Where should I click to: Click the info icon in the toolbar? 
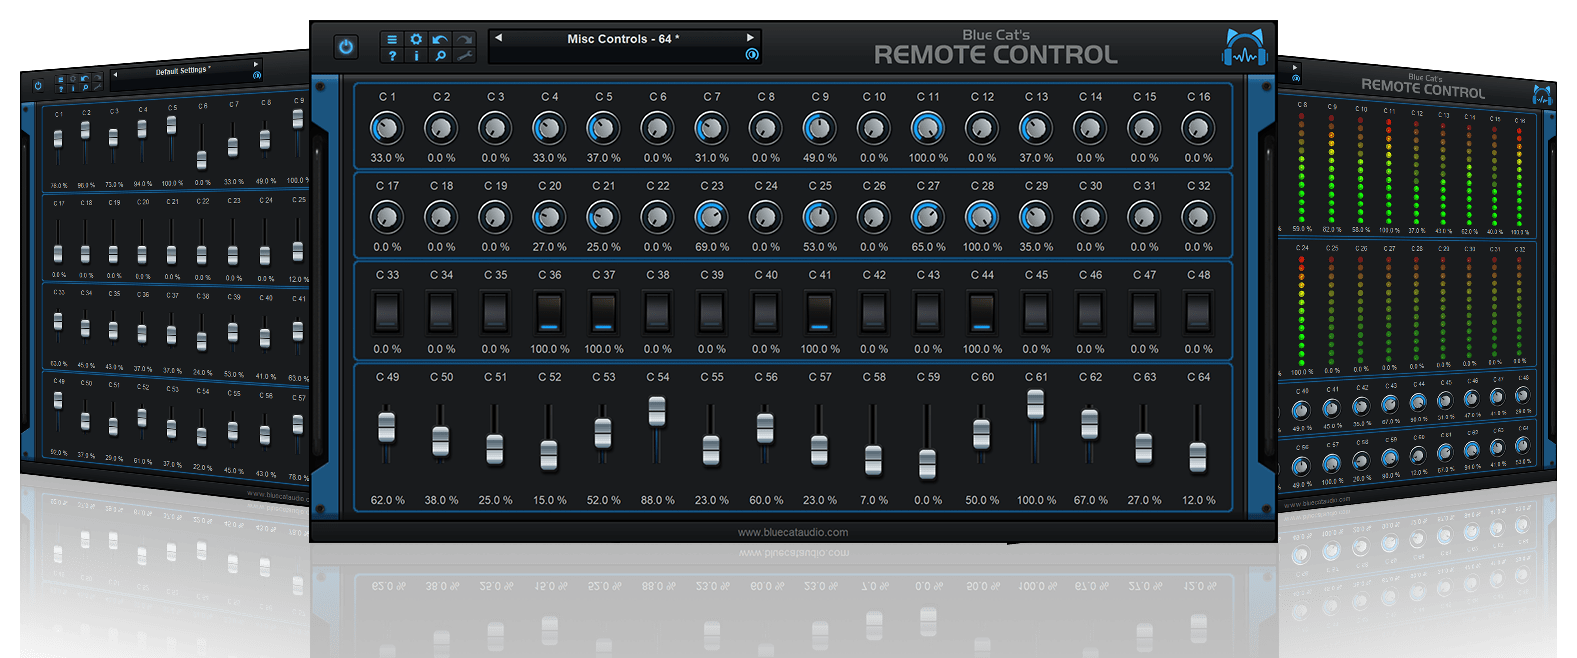pyautogui.click(x=417, y=56)
